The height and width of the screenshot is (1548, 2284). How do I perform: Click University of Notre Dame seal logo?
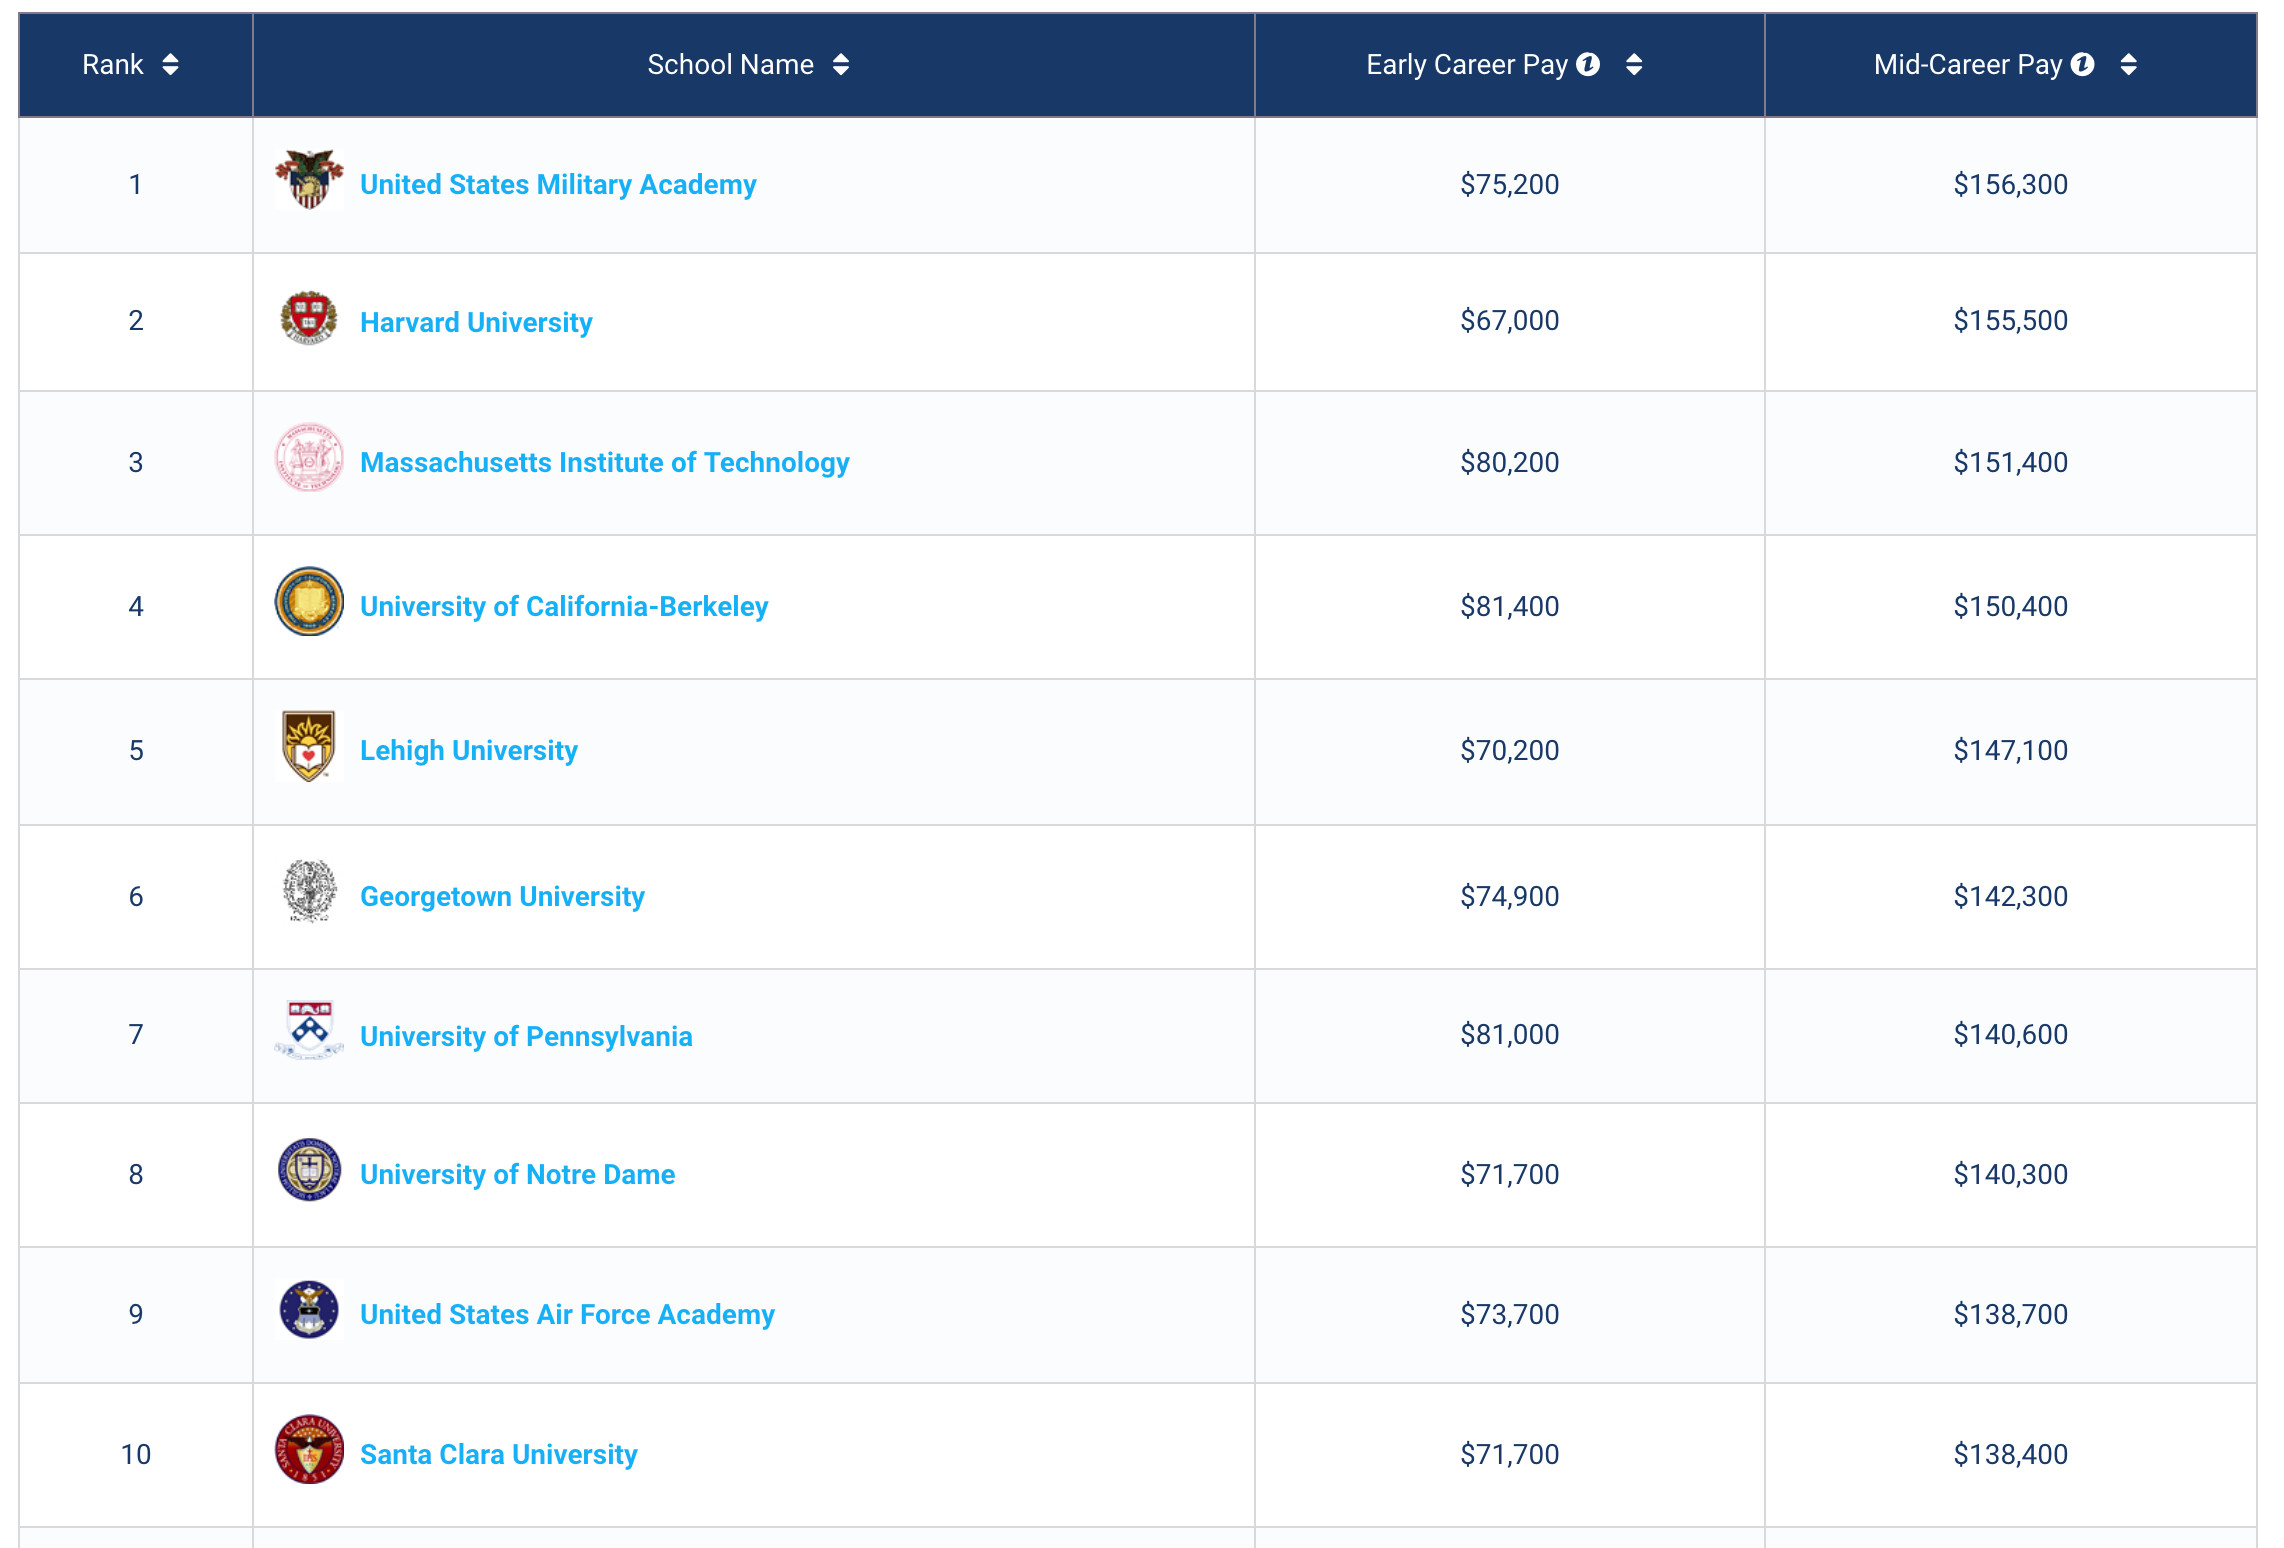click(309, 1169)
